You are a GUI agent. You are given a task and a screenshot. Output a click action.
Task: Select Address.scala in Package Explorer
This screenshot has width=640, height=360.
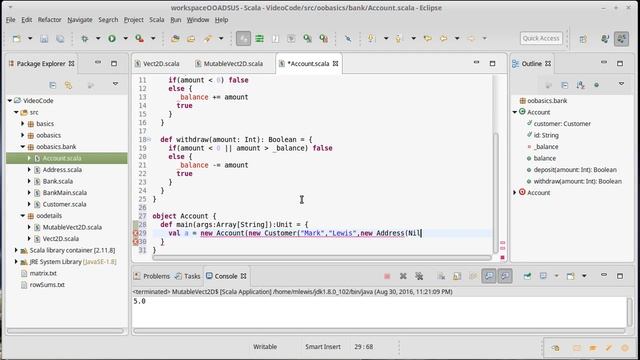tap(62, 170)
